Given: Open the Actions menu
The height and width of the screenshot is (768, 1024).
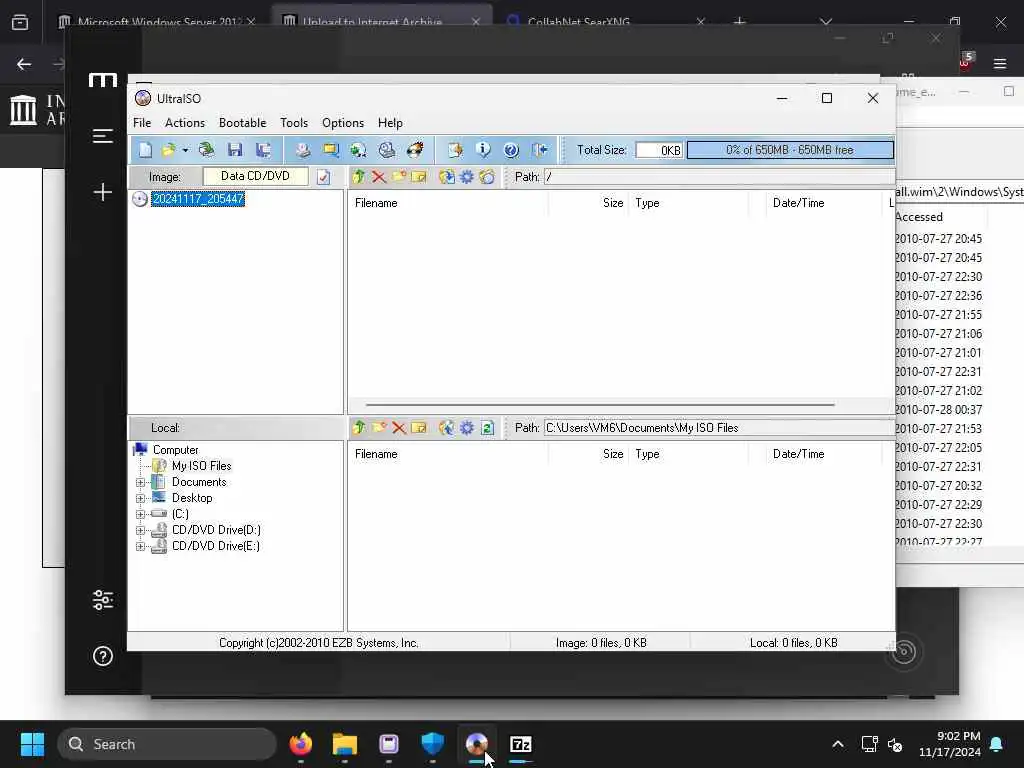Looking at the screenshot, I should tap(185, 123).
